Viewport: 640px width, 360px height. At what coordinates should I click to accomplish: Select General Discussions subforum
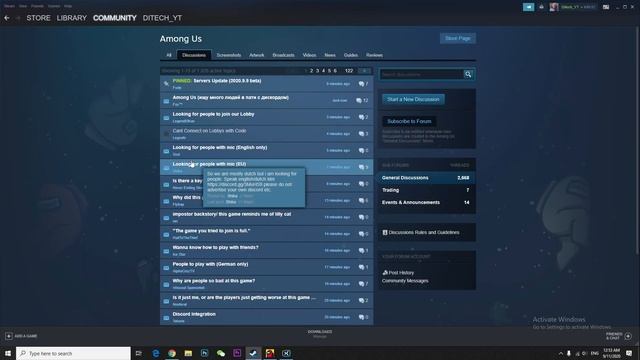point(426,178)
